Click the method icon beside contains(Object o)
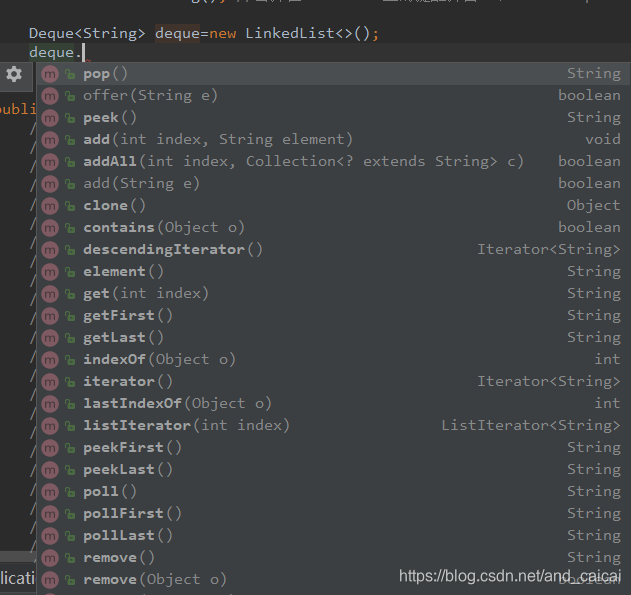The image size is (631, 595). point(50,228)
